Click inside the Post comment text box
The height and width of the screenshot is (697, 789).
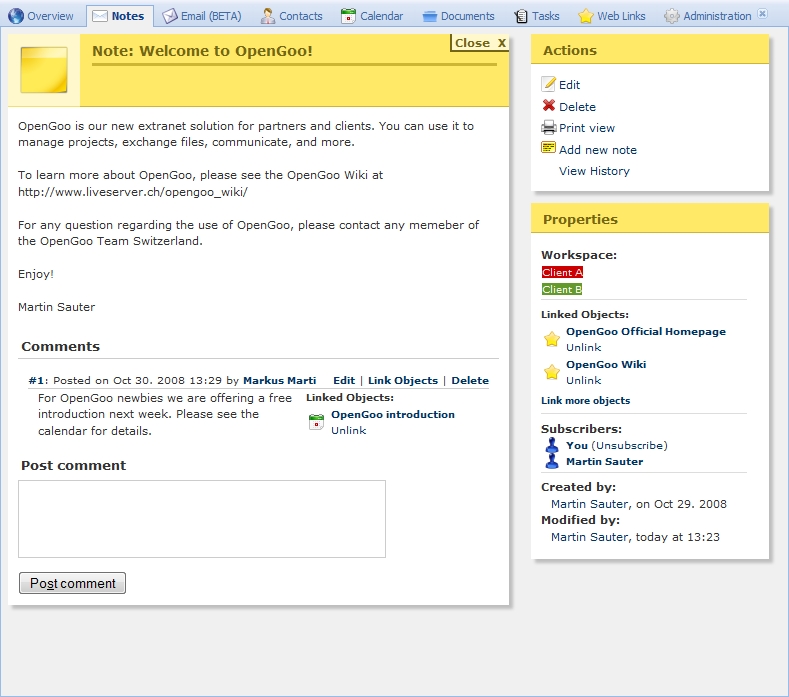point(202,519)
